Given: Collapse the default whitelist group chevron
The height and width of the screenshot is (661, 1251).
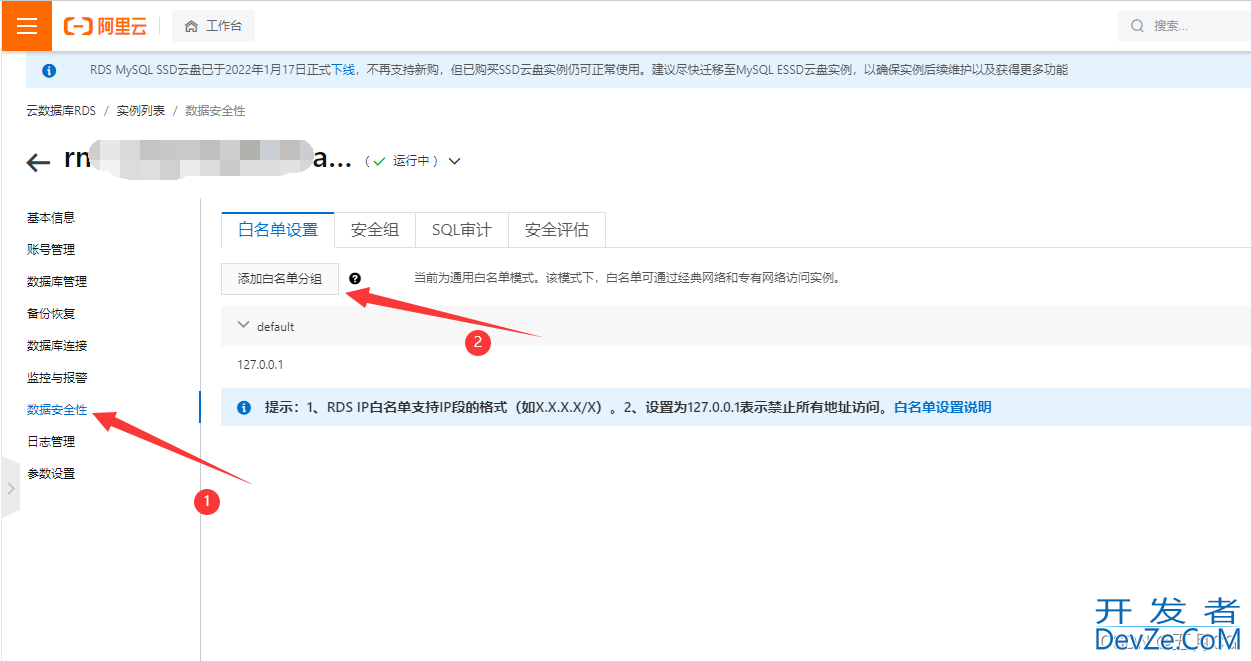Looking at the screenshot, I should 243,326.
